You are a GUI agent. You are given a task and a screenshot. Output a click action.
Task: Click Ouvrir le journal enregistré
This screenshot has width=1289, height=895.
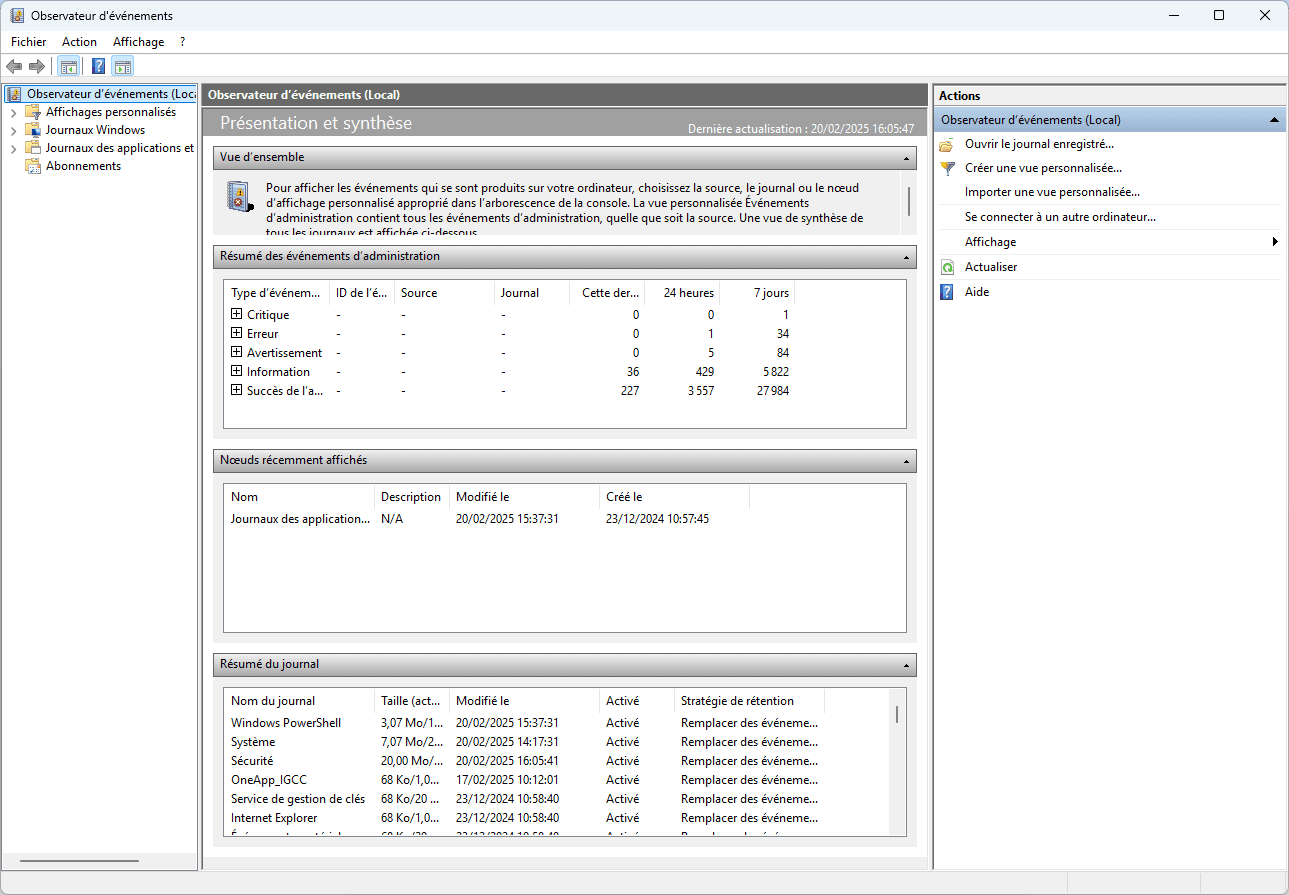pyautogui.click(x=1039, y=144)
